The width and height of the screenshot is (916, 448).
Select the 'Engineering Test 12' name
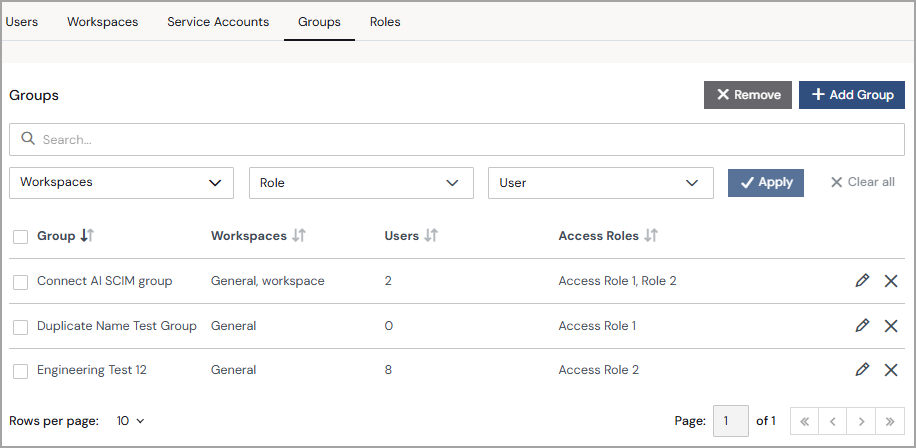pos(92,370)
